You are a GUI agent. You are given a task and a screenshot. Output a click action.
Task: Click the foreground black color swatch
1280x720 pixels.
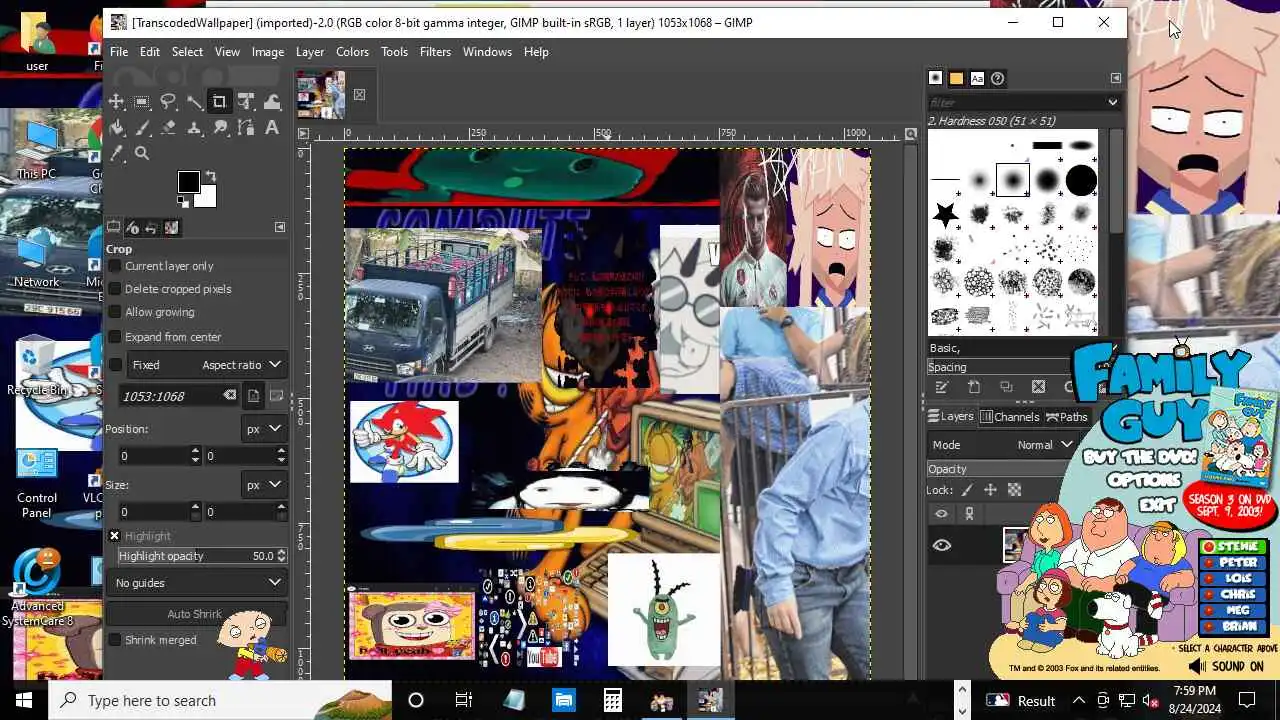click(188, 182)
